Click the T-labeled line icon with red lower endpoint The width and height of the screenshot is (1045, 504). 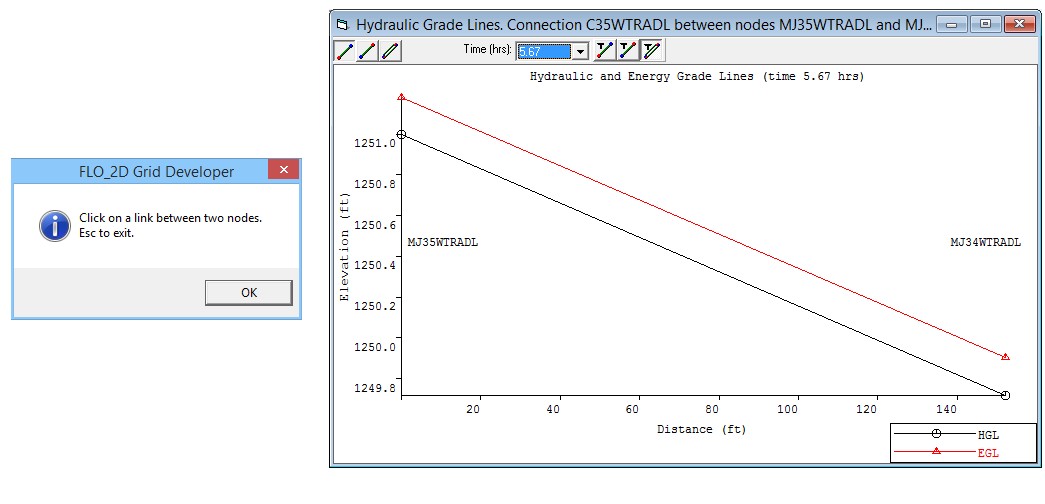point(604,50)
